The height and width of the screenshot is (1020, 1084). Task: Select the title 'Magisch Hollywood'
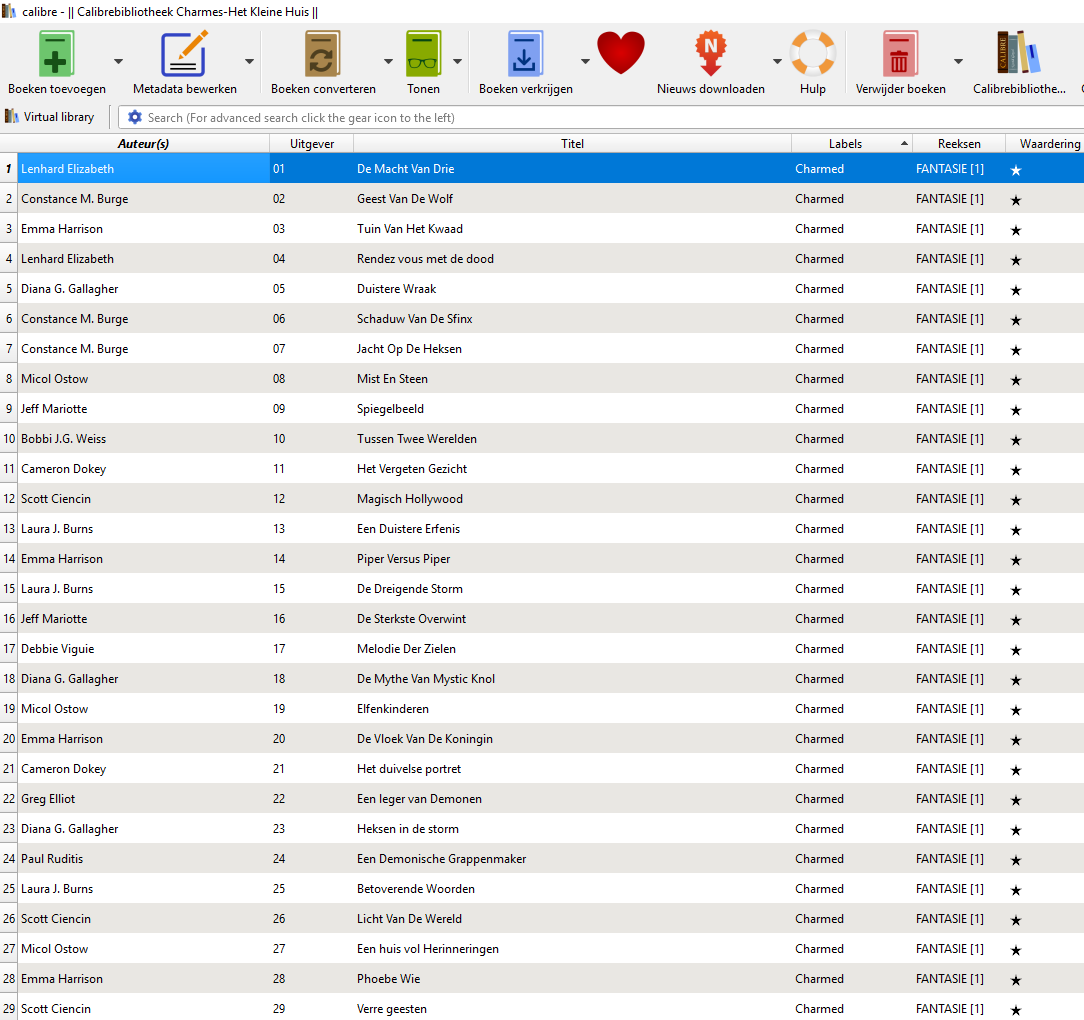[410, 499]
